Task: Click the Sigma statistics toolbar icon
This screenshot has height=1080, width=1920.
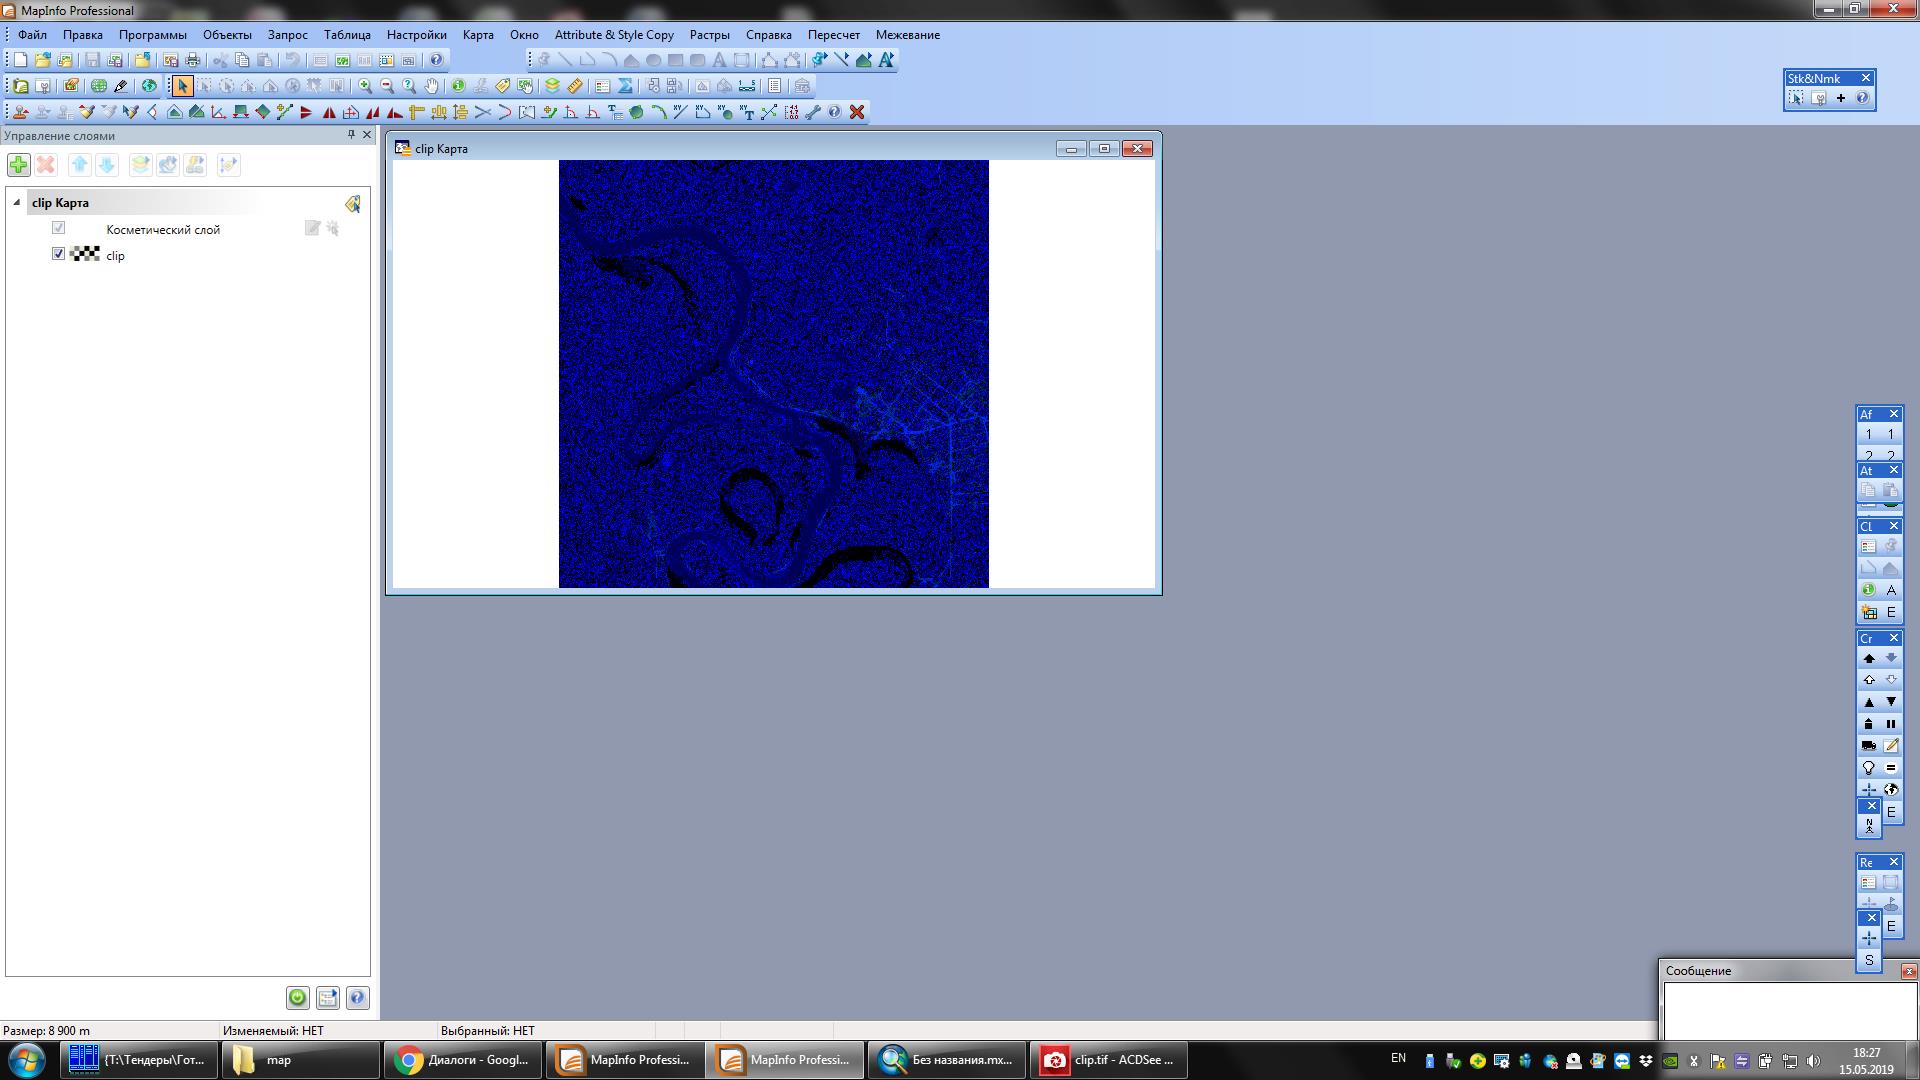Action: point(625,86)
